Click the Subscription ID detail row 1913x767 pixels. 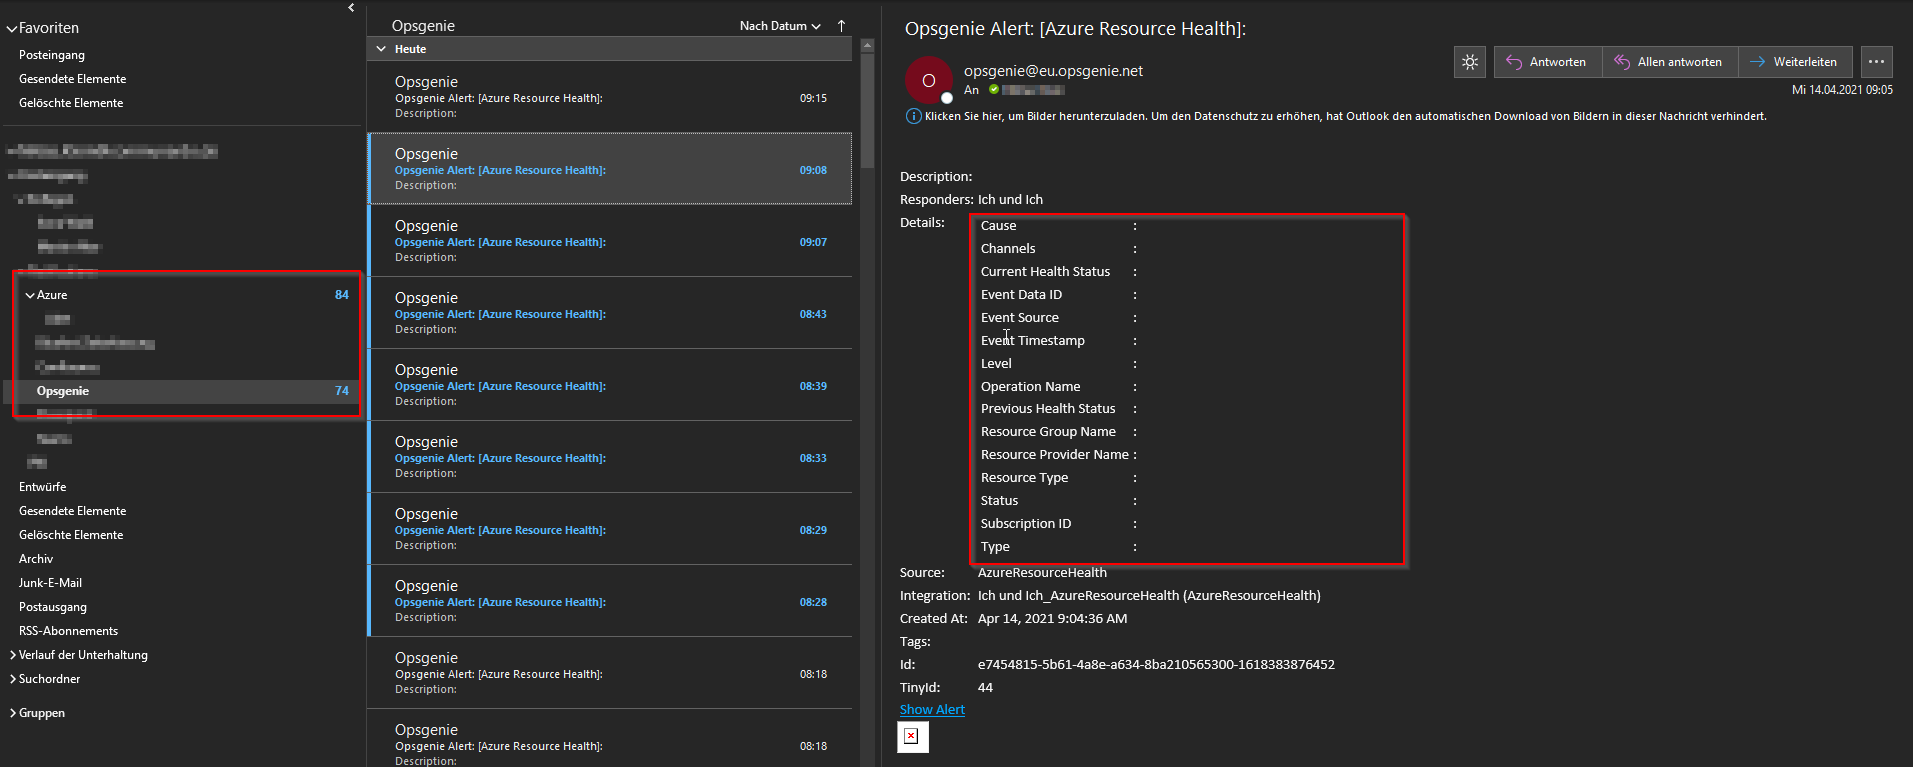click(1059, 524)
